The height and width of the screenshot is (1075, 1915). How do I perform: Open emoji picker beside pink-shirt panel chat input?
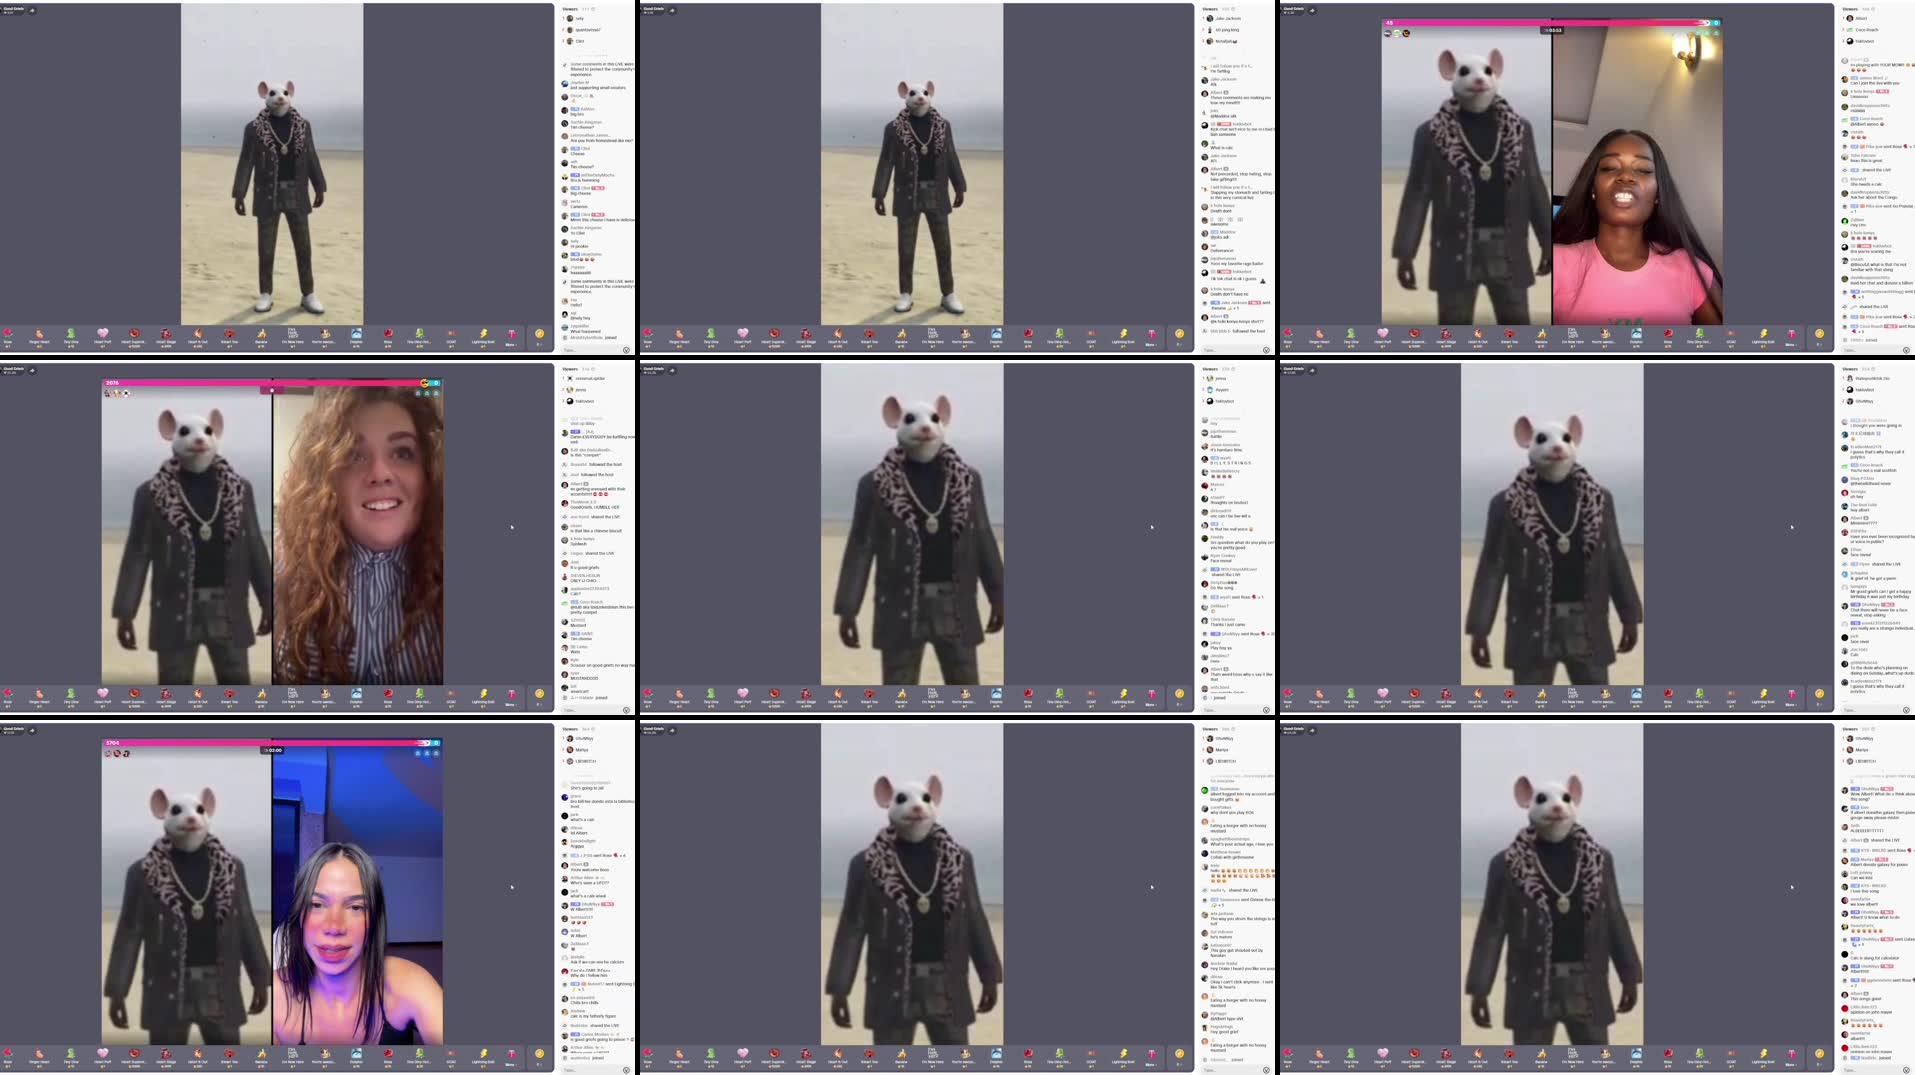(x=1907, y=350)
